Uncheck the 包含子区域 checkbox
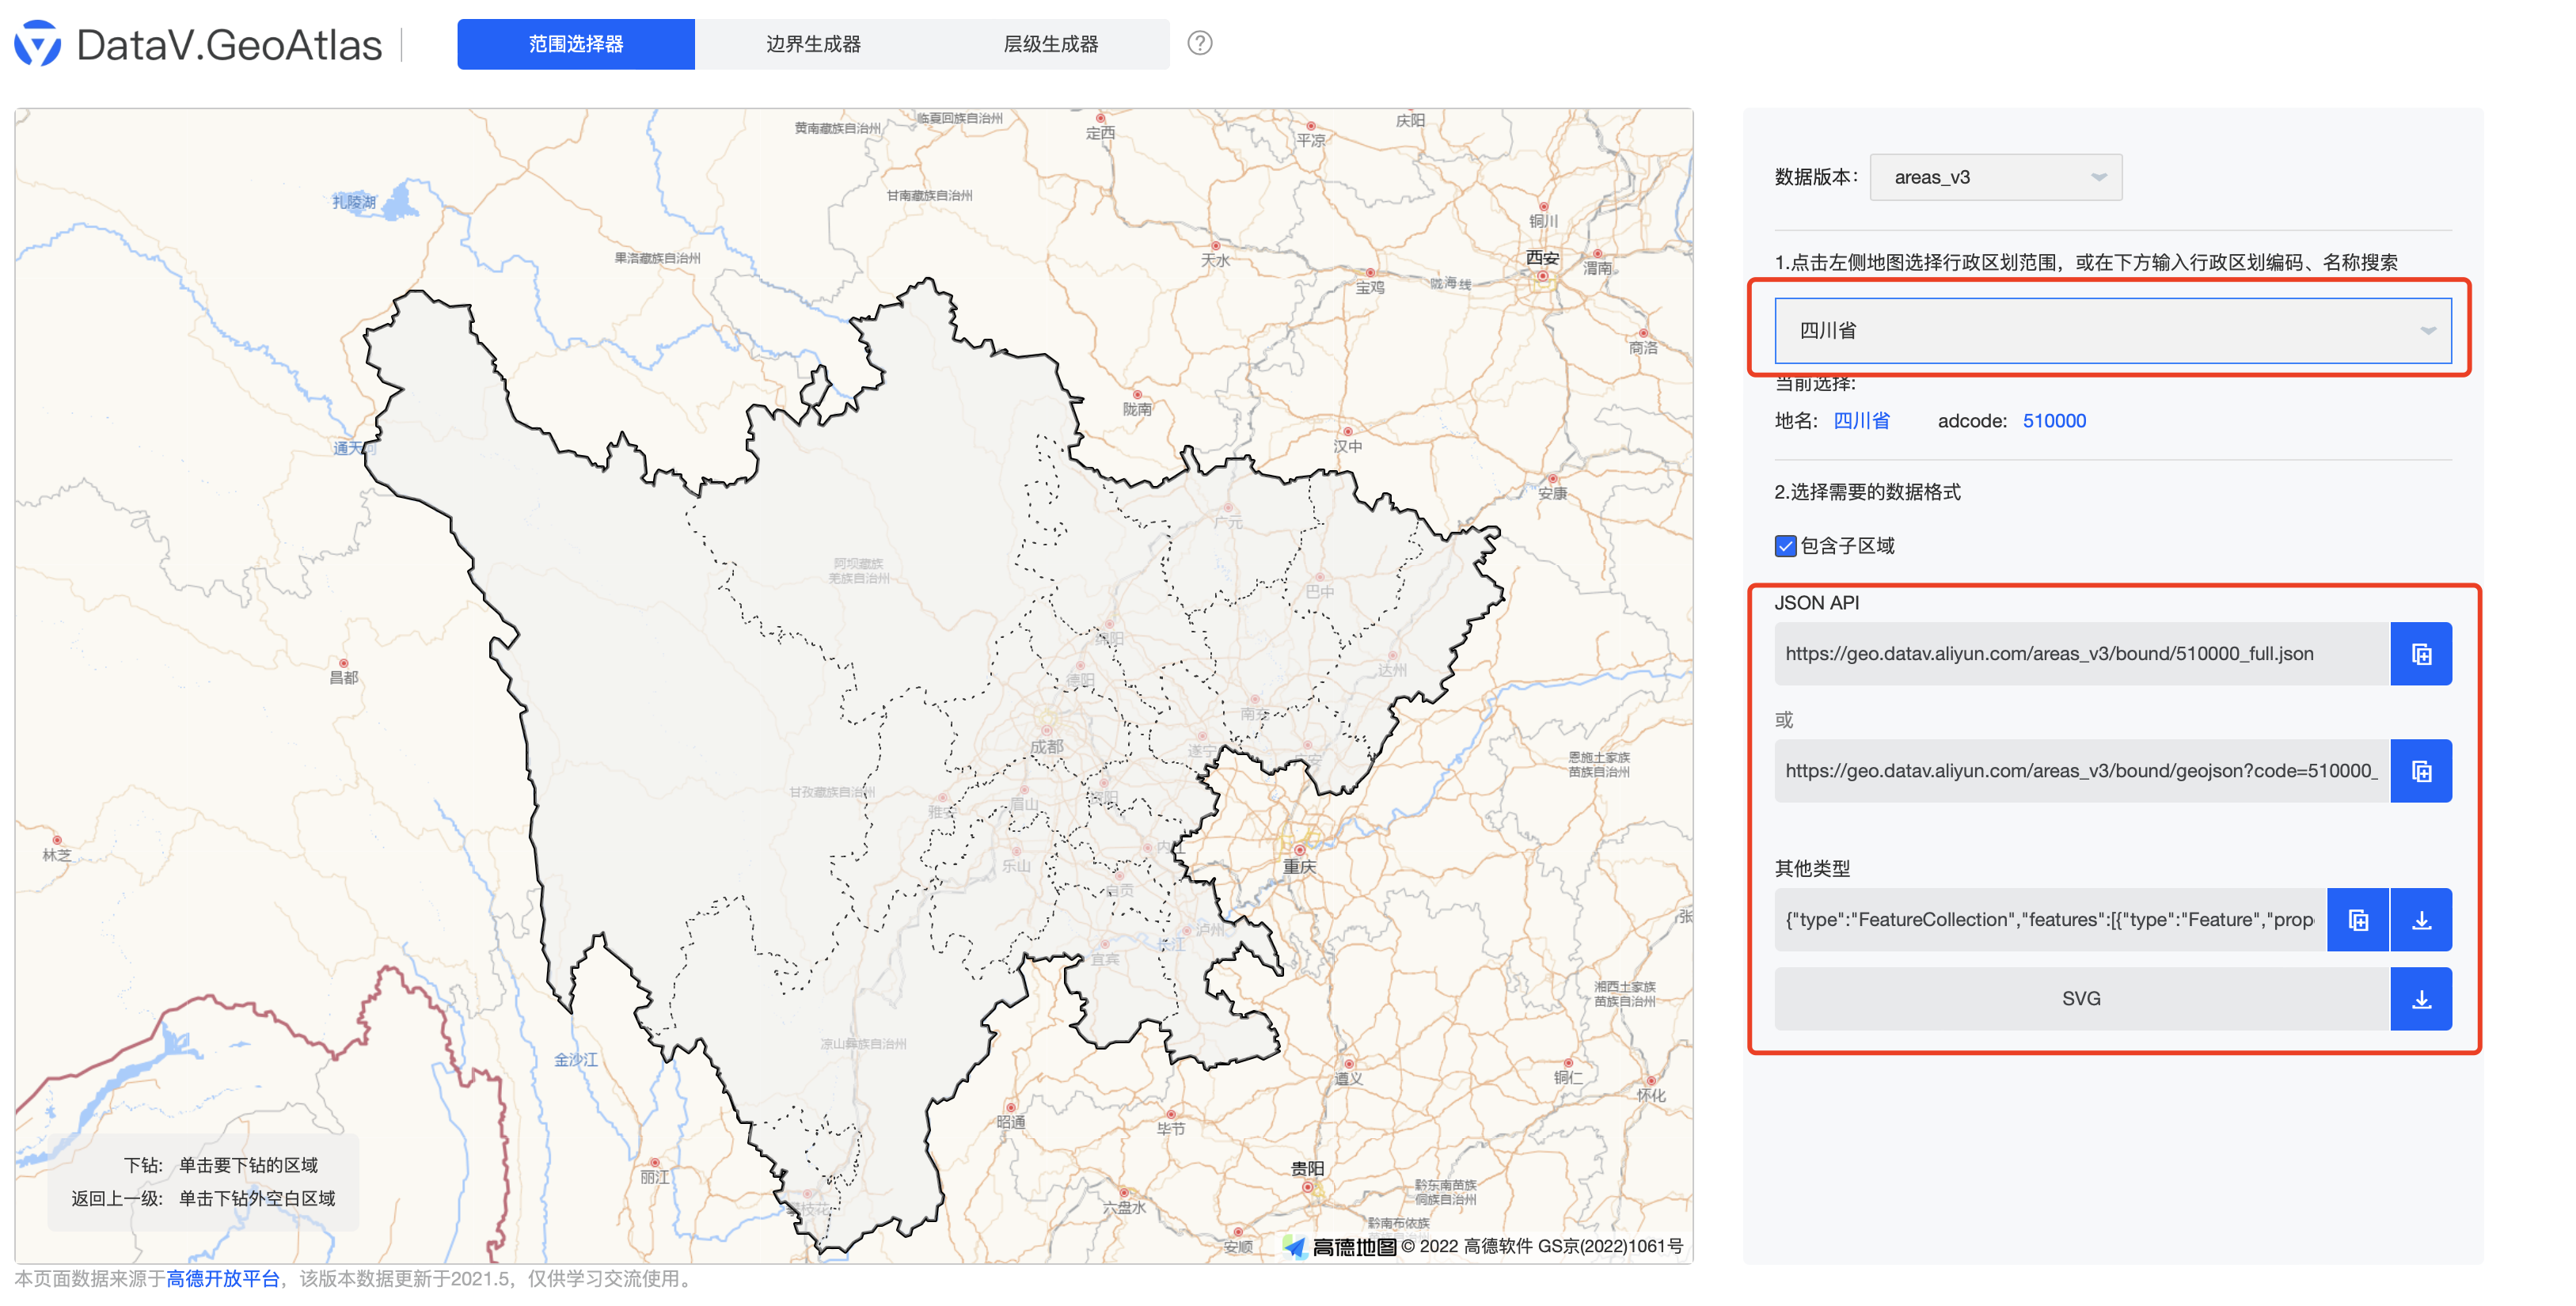The width and height of the screenshot is (2576, 1306). pos(1784,546)
